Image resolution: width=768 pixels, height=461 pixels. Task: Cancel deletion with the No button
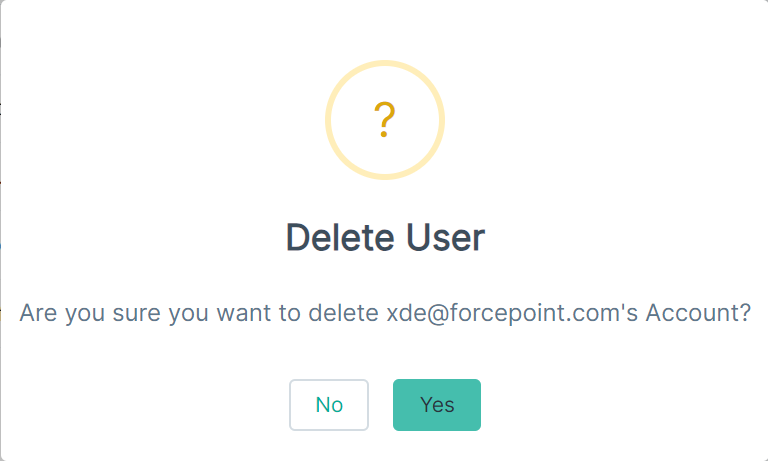pyautogui.click(x=329, y=405)
